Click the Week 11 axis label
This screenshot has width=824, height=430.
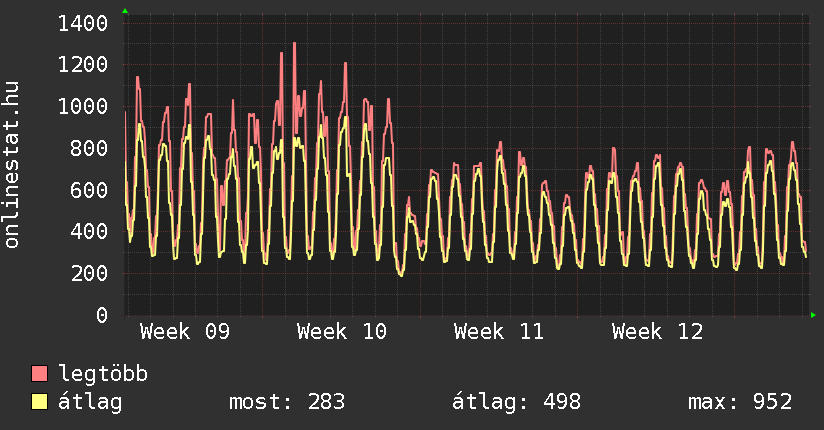[x=498, y=332]
